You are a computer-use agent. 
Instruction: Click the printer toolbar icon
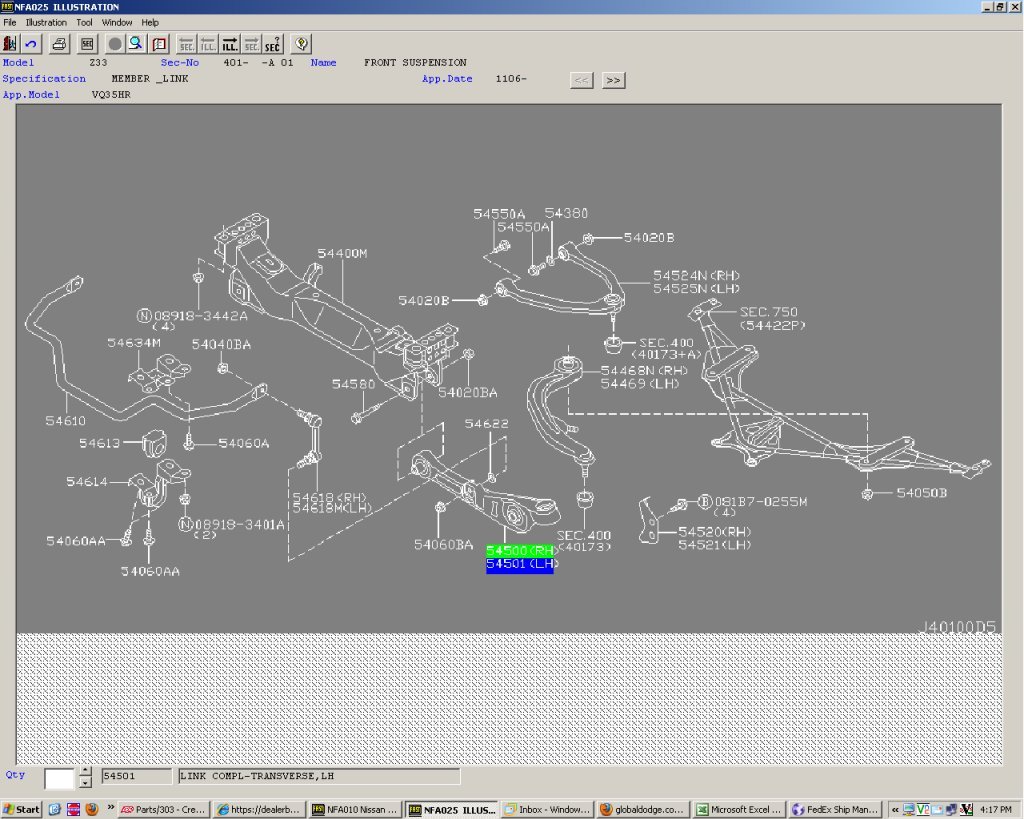coord(59,44)
